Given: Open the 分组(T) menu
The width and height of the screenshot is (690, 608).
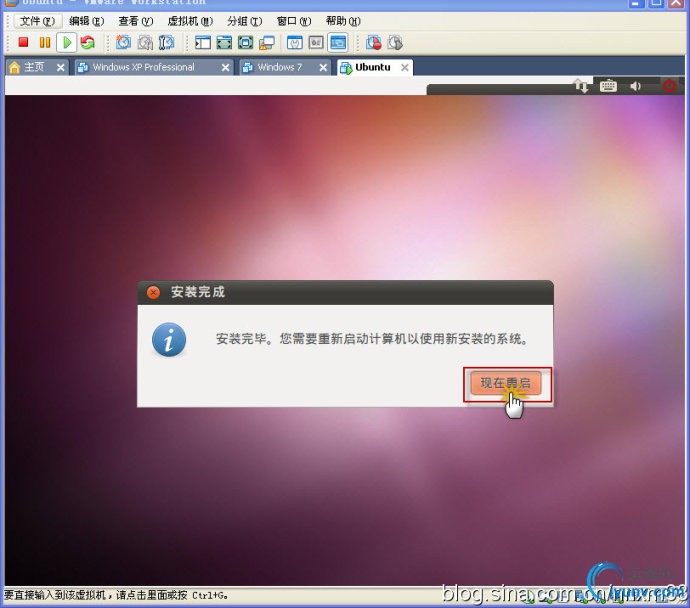Looking at the screenshot, I should tap(245, 21).
